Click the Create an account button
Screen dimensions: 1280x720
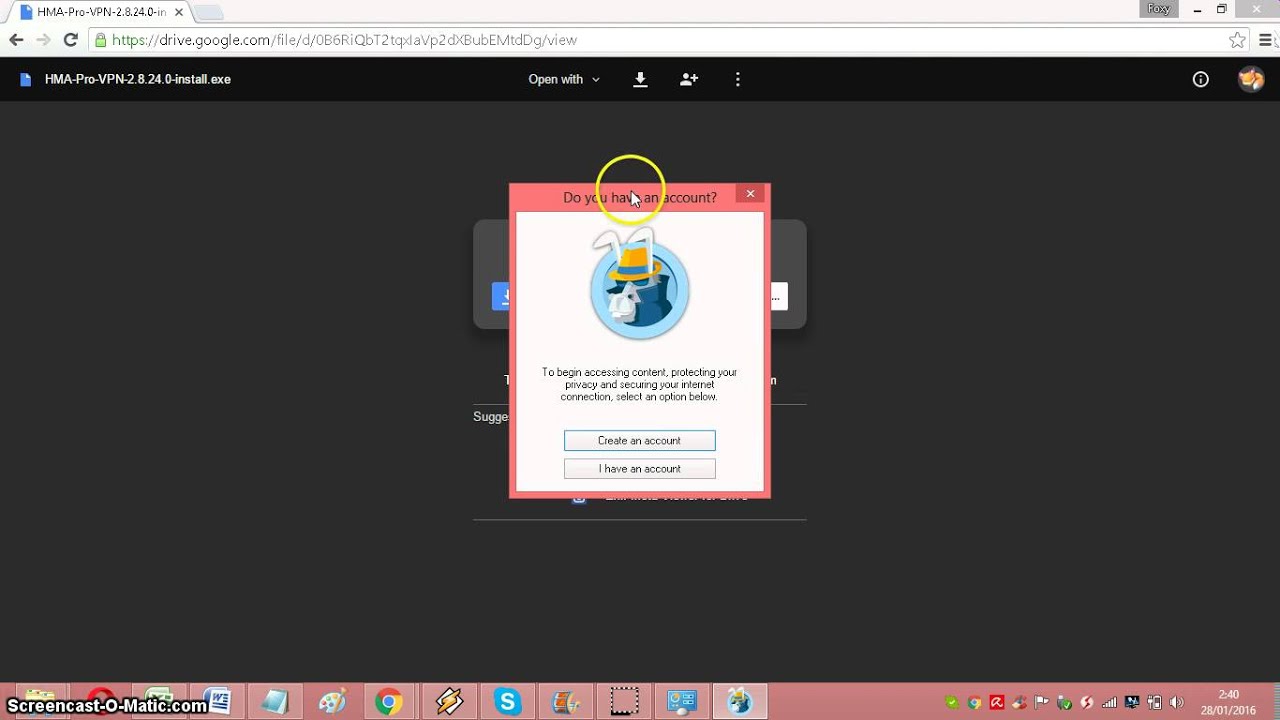pos(640,440)
